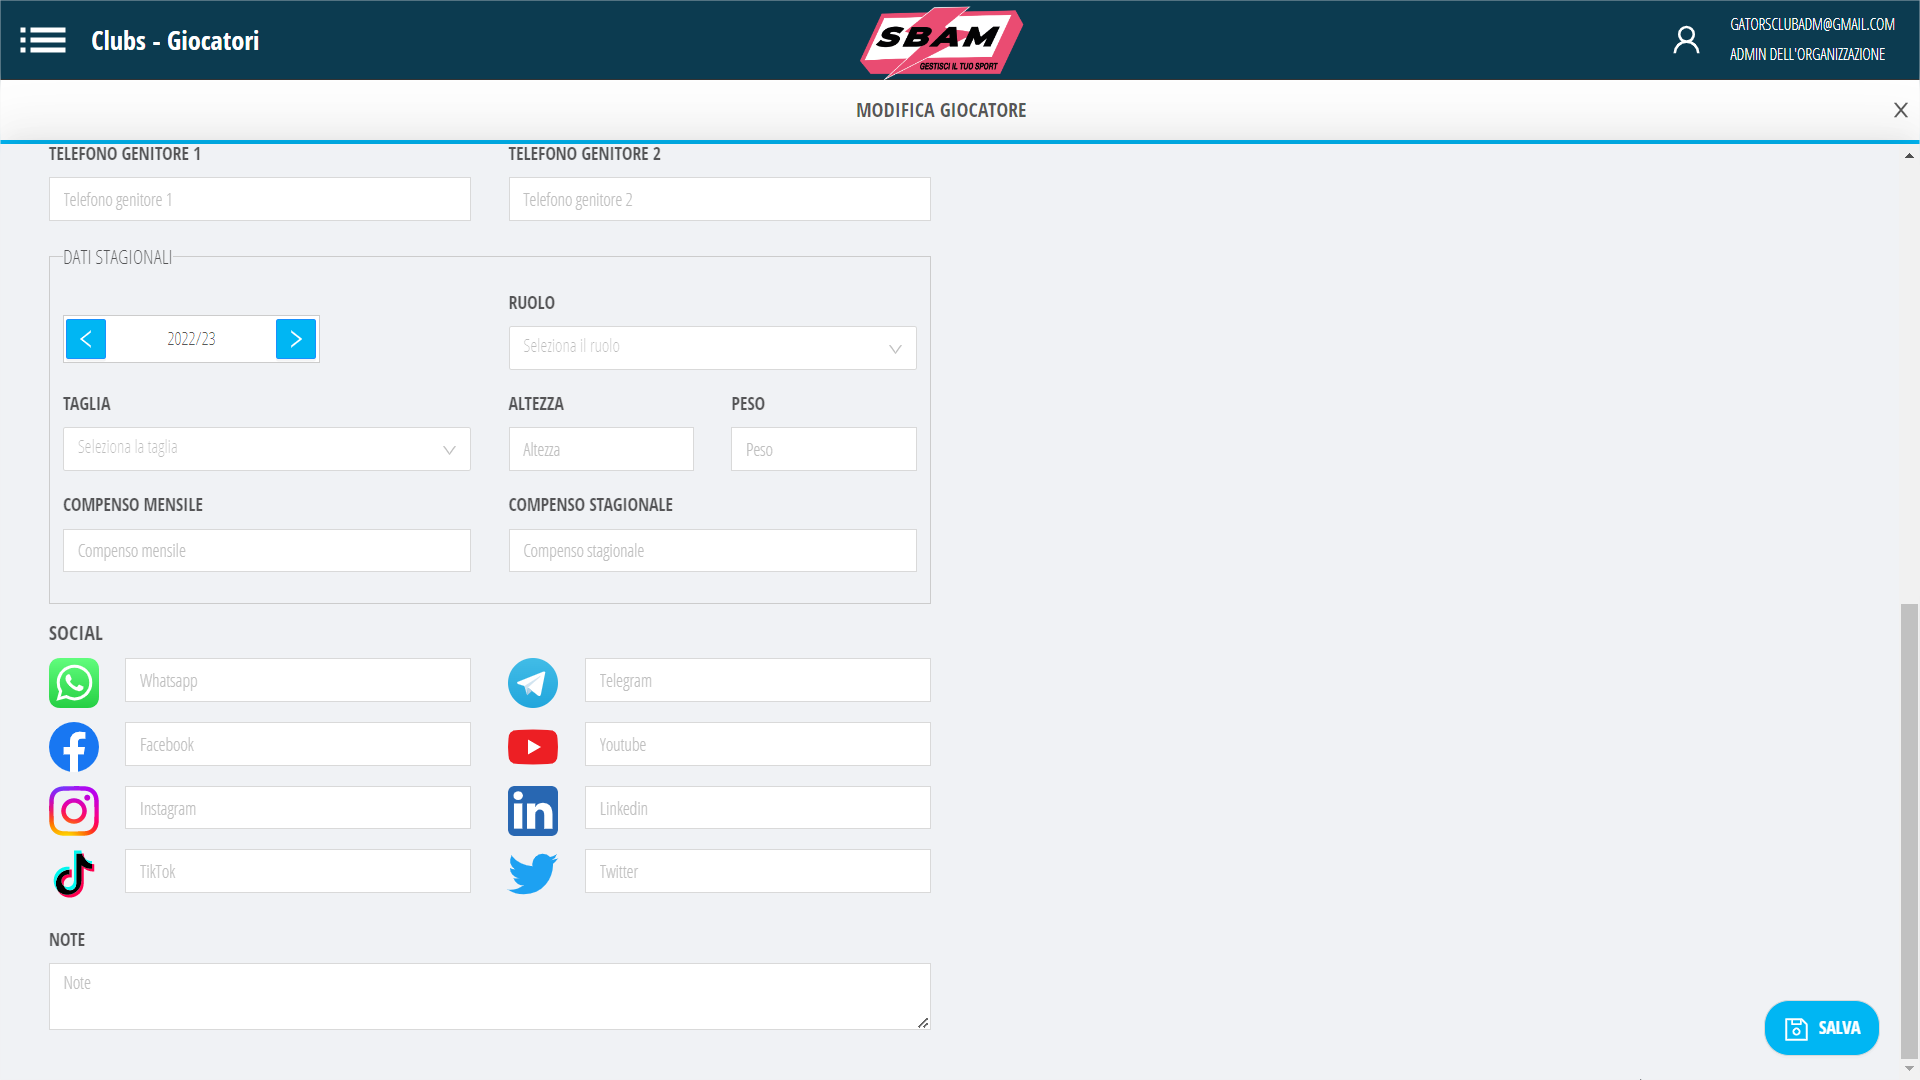Go to previous season from 2022/23
The height and width of the screenshot is (1080, 1920).
point(86,339)
